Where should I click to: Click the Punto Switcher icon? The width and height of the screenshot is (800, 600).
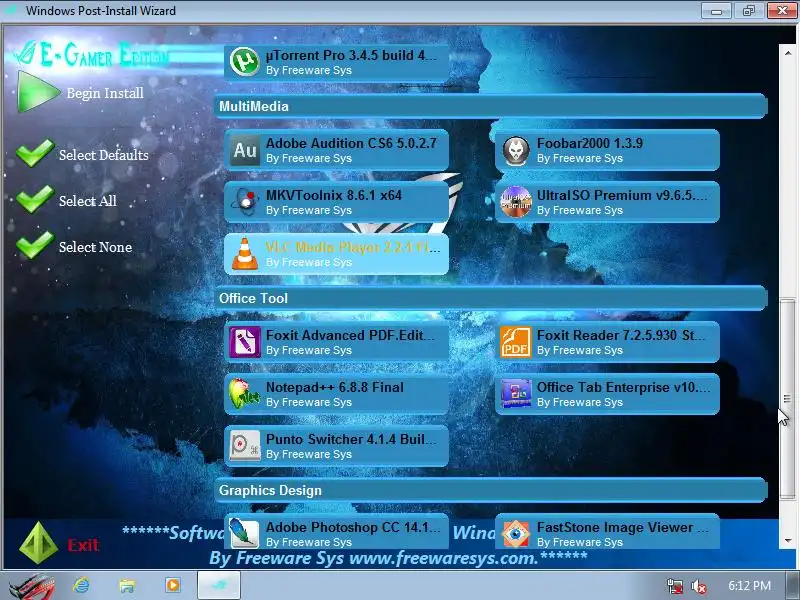point(245,446)
